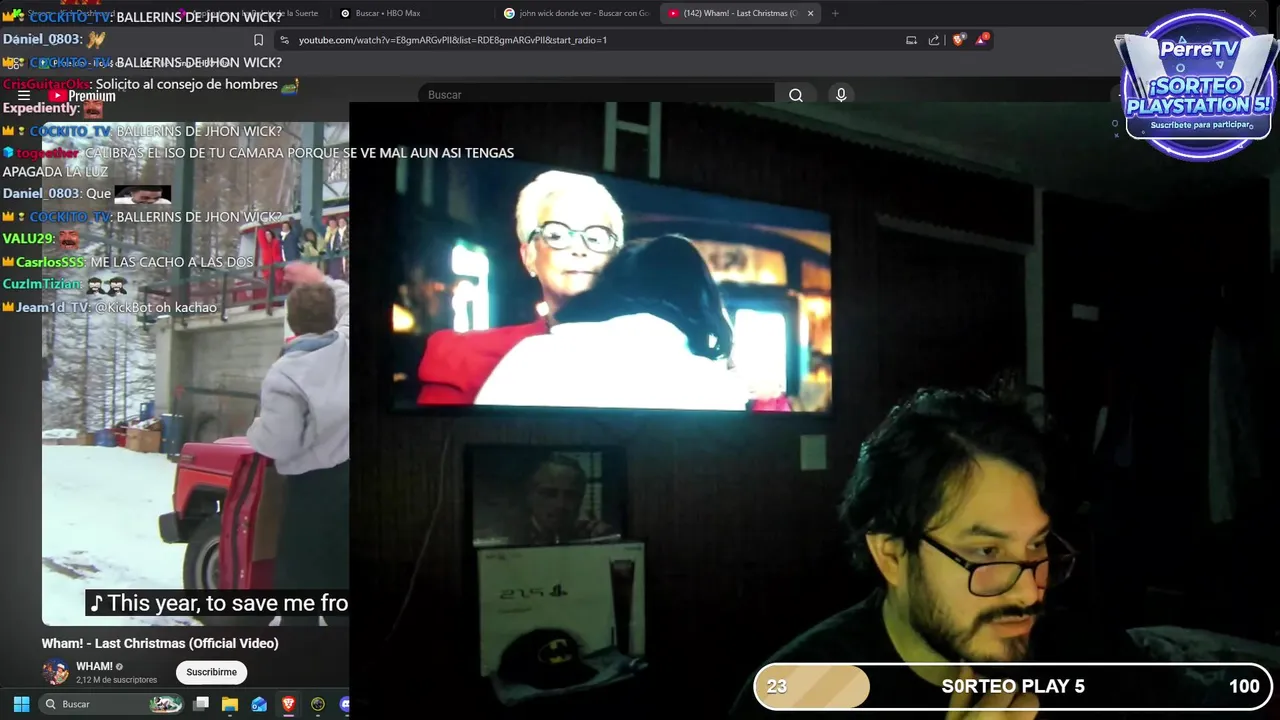
Task: Click chat message ME LAS CACHO A LAS DOS
Action: 172,262
